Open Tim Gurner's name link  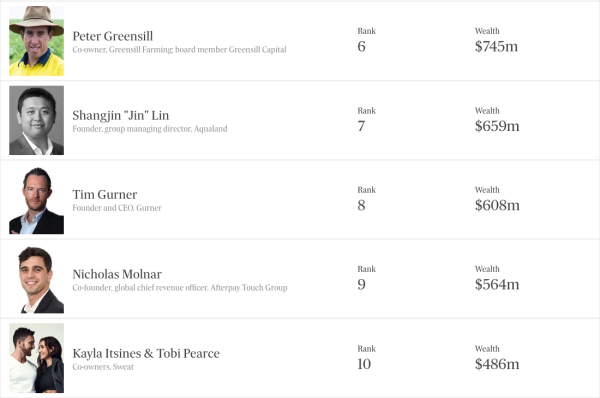[104, 194]
